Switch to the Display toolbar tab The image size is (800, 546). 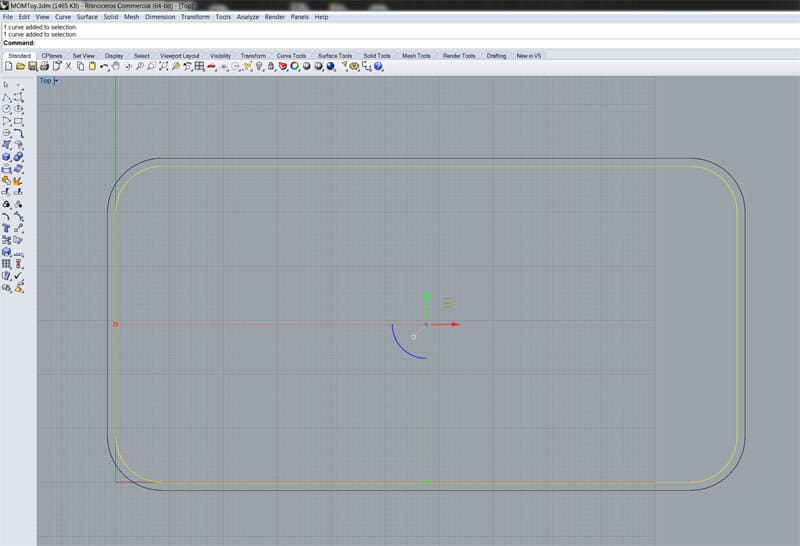(114, 56)
